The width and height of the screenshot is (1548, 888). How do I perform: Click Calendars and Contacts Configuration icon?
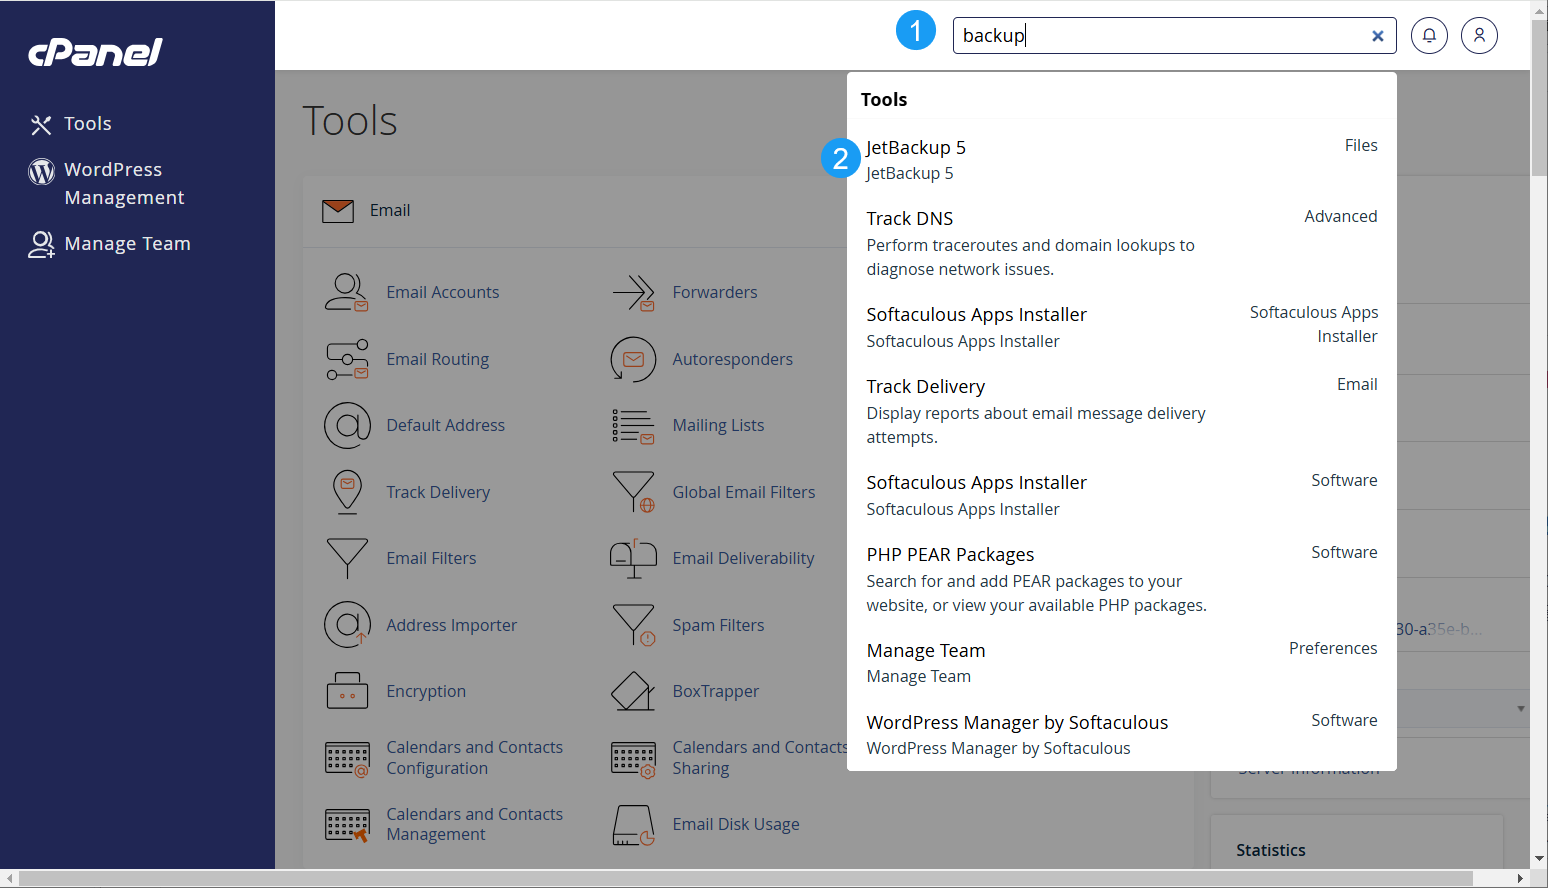[x=347, y=759]
